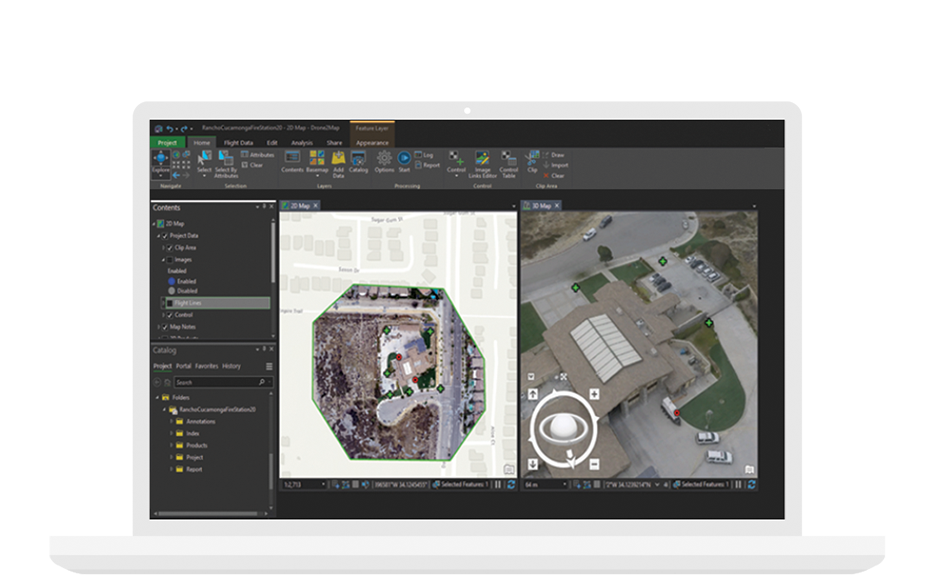940x575 pixels.
Task: Toggle the Map Notes layer checkbox
Action: click(165, 327)
